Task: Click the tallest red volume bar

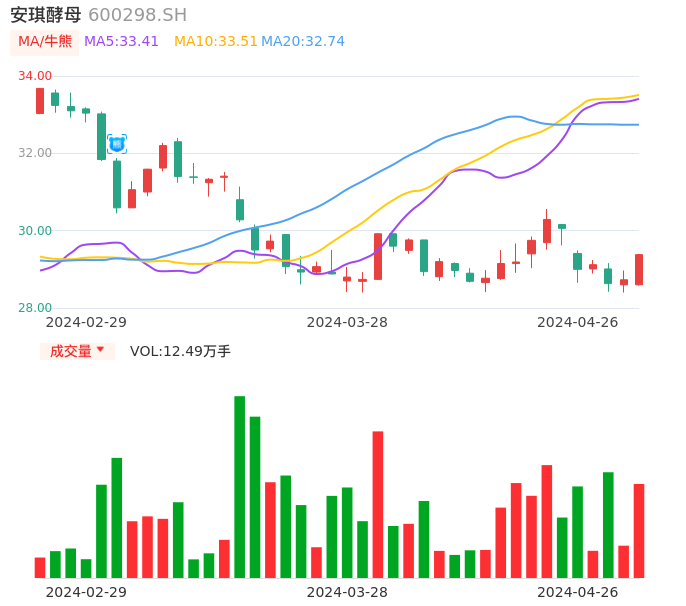Action: [378, 504]
